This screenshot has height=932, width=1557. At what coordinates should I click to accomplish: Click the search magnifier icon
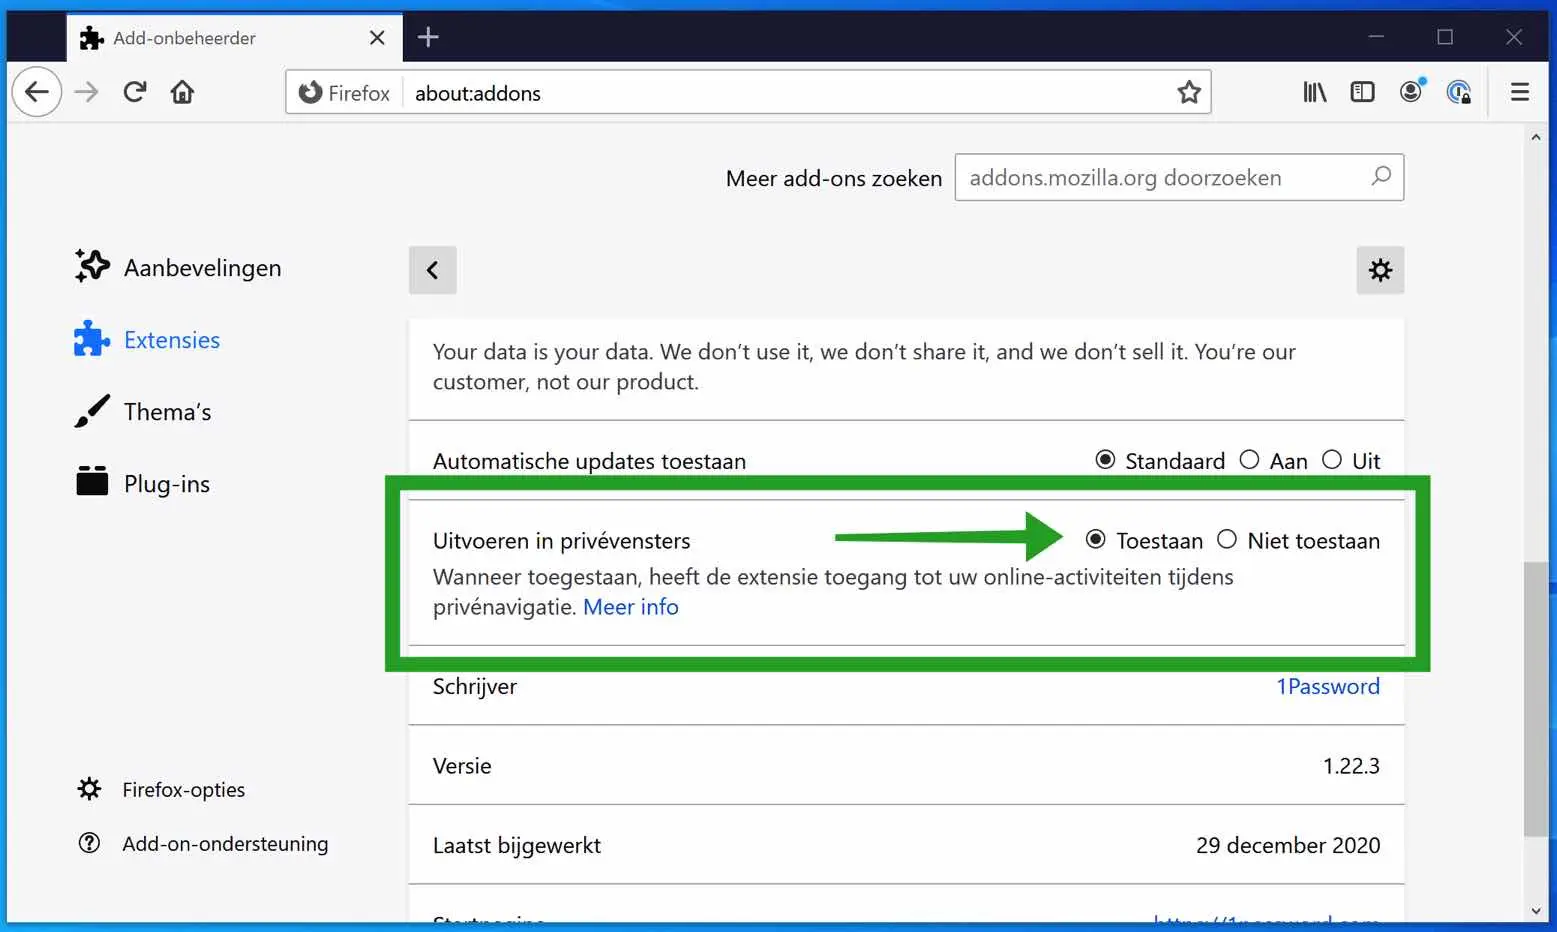(x=1381, y=177)
